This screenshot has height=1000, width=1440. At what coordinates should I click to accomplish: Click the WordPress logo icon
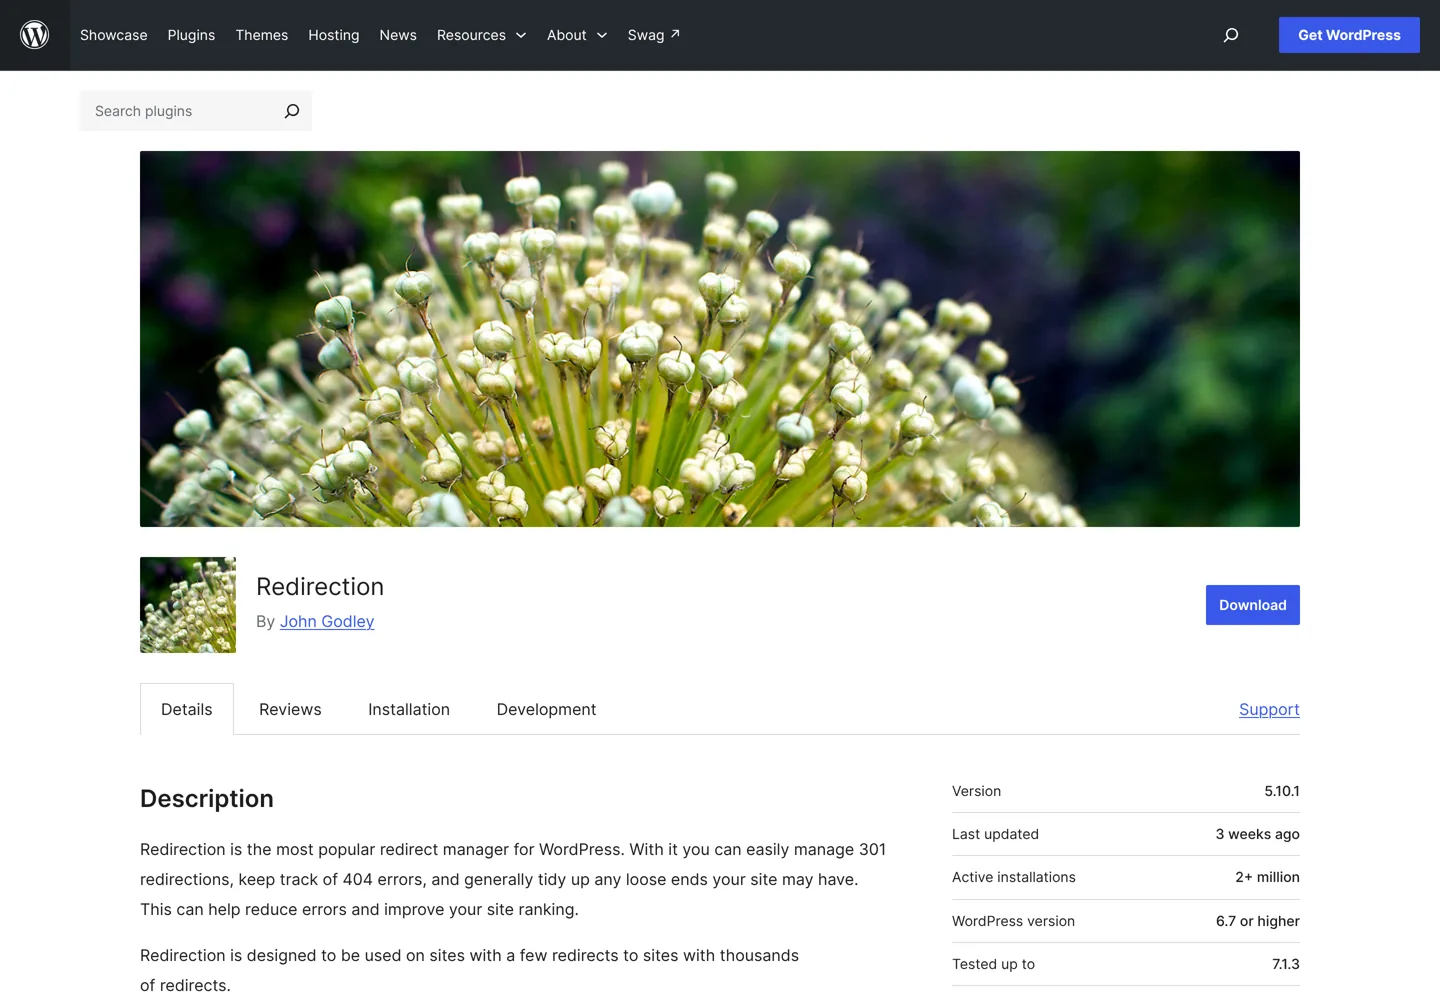pyautogui.click(x=35, y=35)
